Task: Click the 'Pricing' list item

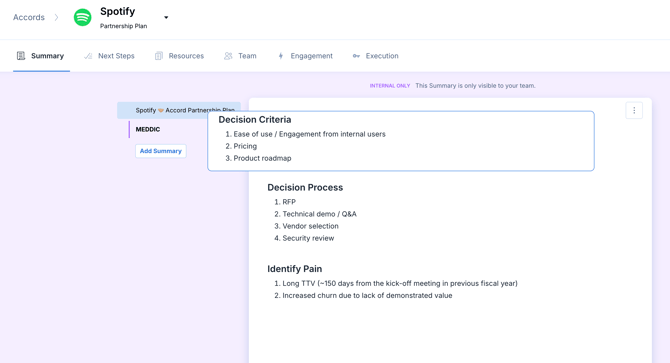Action: click(x=245, y=146)
